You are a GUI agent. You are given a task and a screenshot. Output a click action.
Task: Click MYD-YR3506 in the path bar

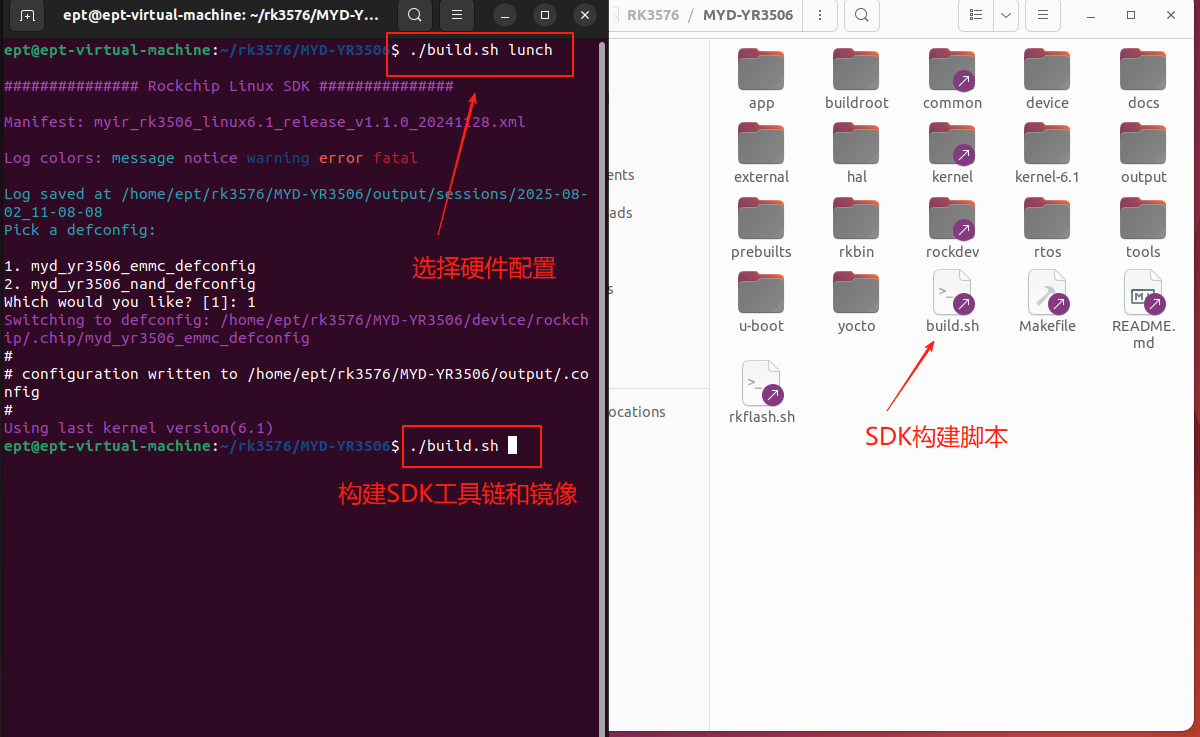click(x=748, y=16)
